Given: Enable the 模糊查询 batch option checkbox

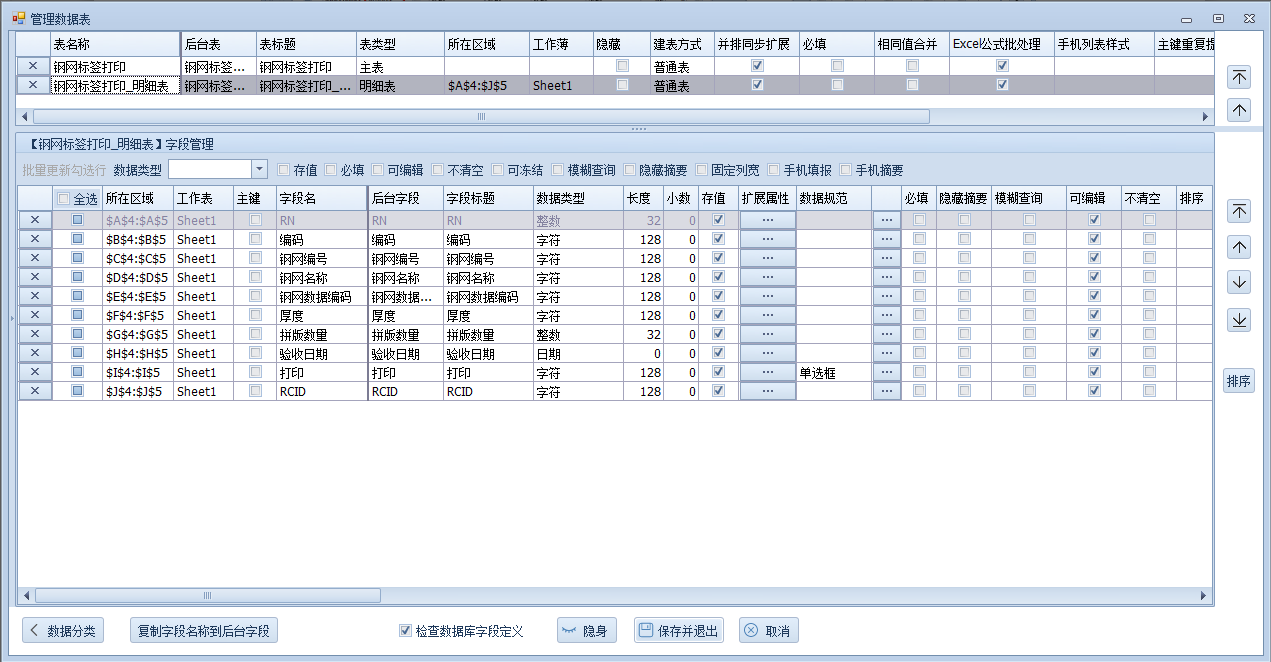Looking at the screenshot, I should (x=558, y=170).
